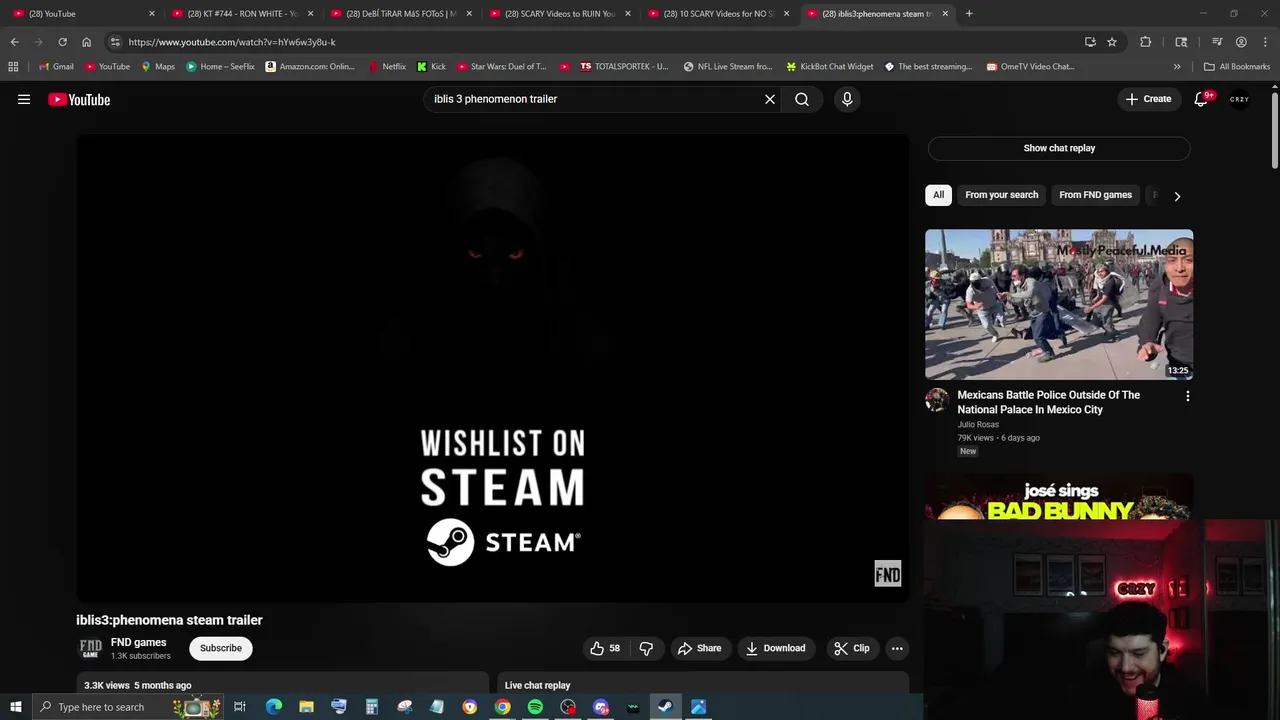Open Microsoft Edge from taskbar
The image size is (1280, 720).
click(x=273, y=707)
